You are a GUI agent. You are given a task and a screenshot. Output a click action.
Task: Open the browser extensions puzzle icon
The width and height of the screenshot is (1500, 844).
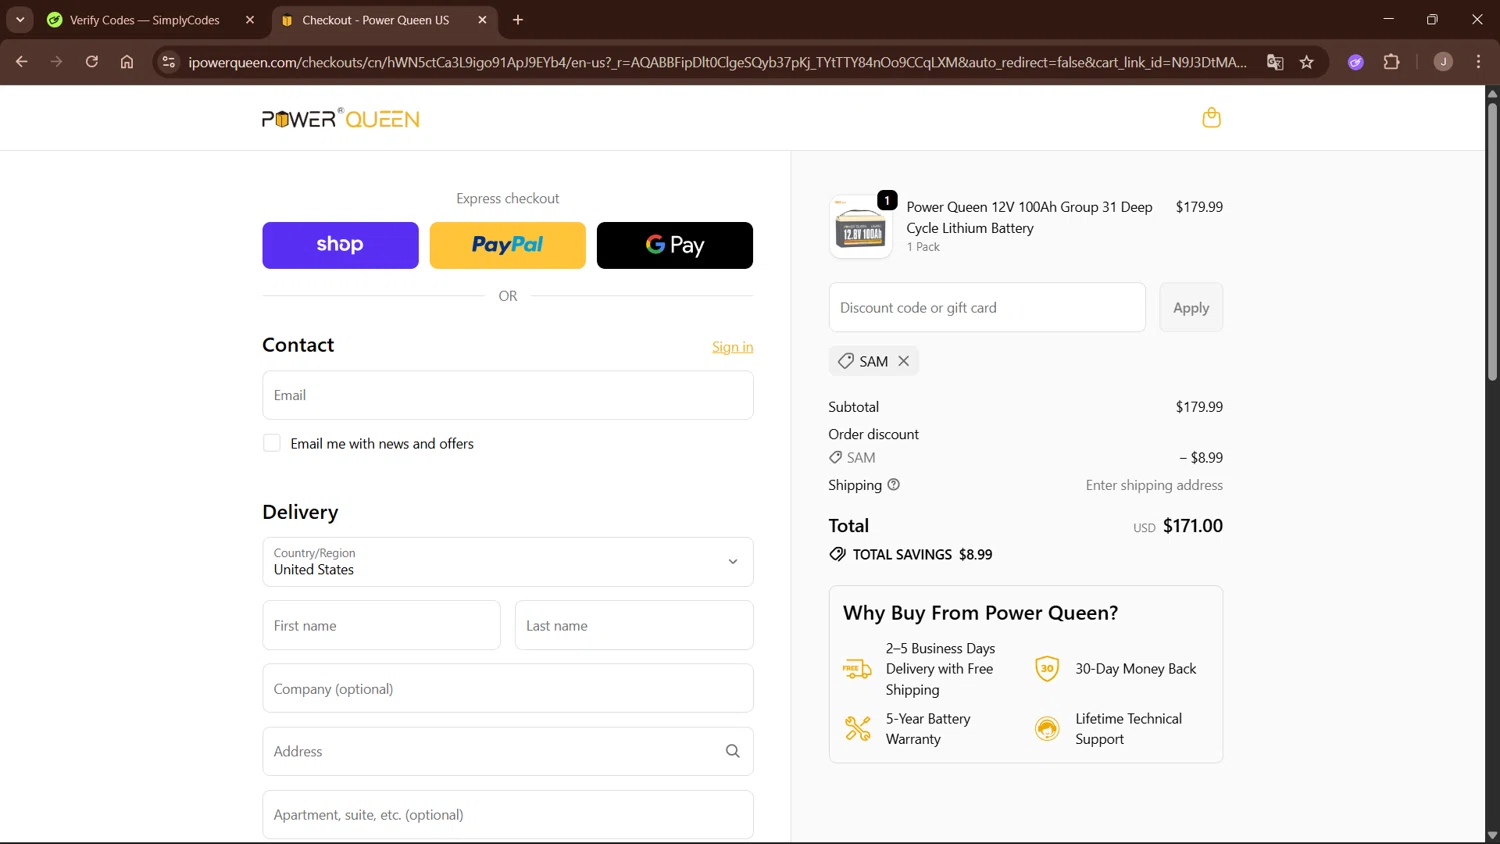tap(1391, 62)
